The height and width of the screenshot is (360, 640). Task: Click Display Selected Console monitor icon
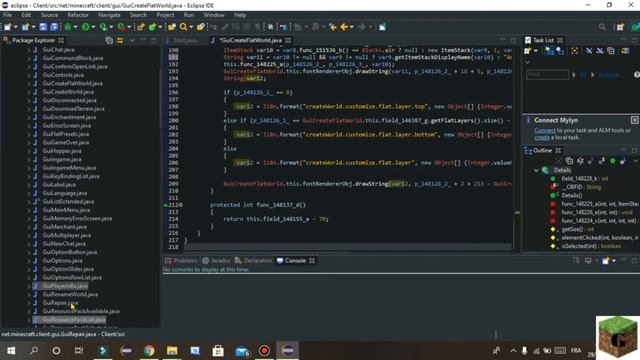[x=588, y=260]
